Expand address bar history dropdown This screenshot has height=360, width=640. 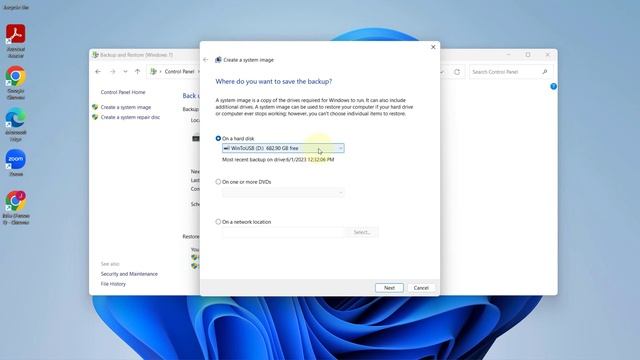coord(442,72)
